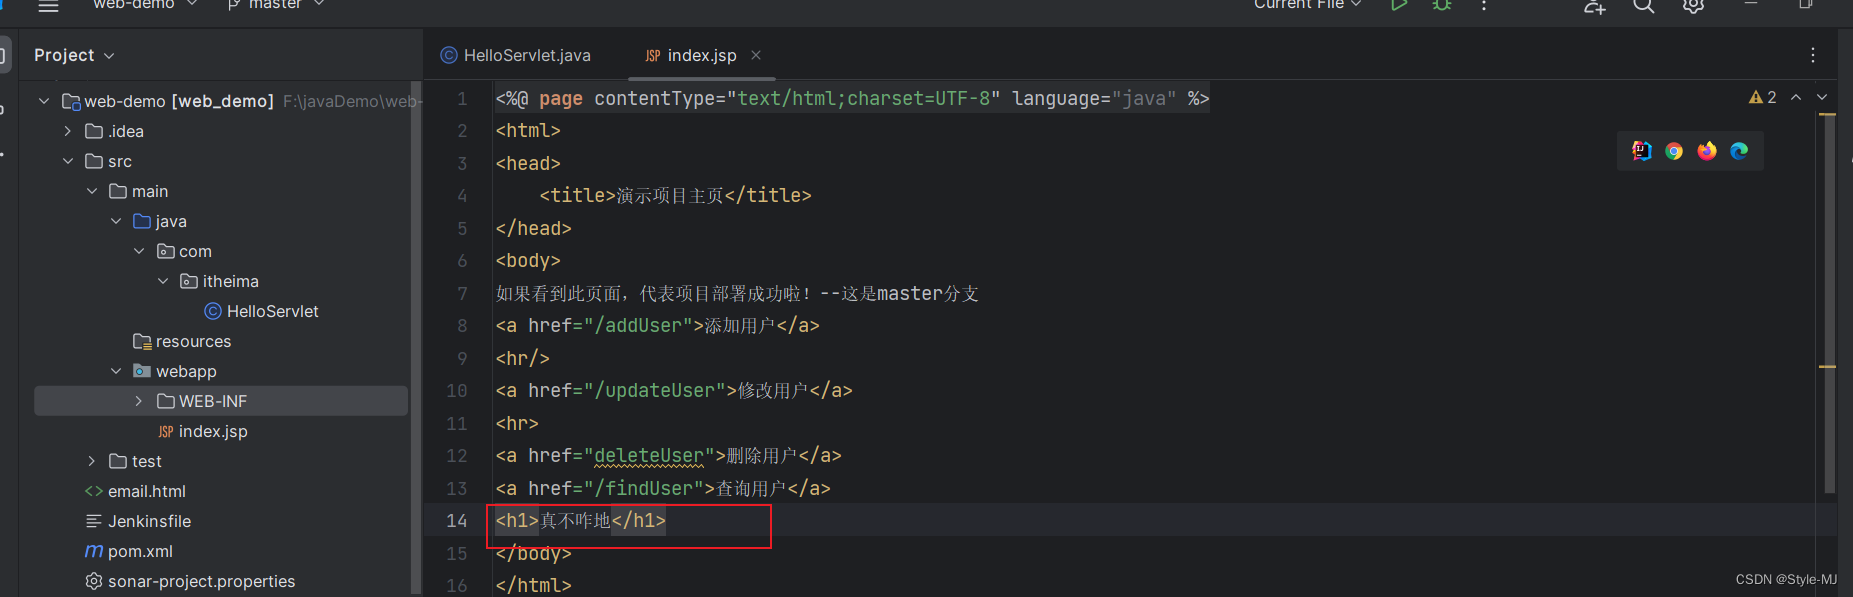
Task: Click the closing </html> tag
Action: 534,585
